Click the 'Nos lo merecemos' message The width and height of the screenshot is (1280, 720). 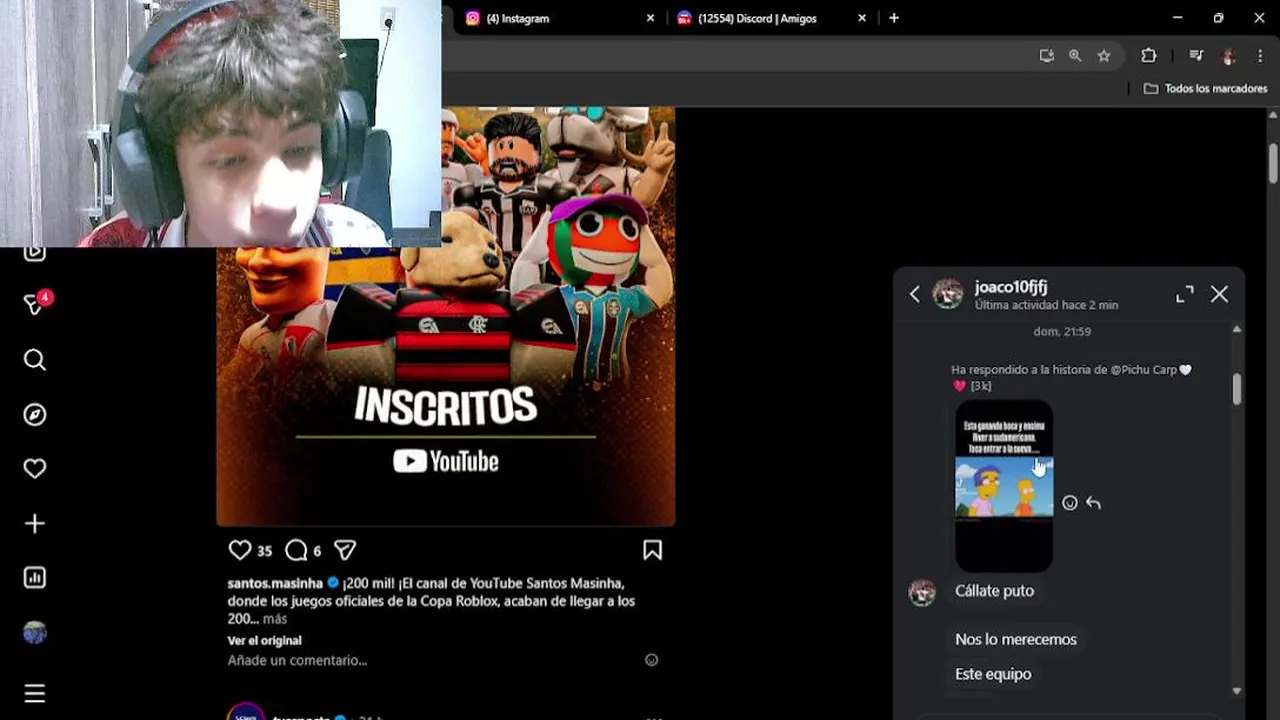(x=1016, y=639)
